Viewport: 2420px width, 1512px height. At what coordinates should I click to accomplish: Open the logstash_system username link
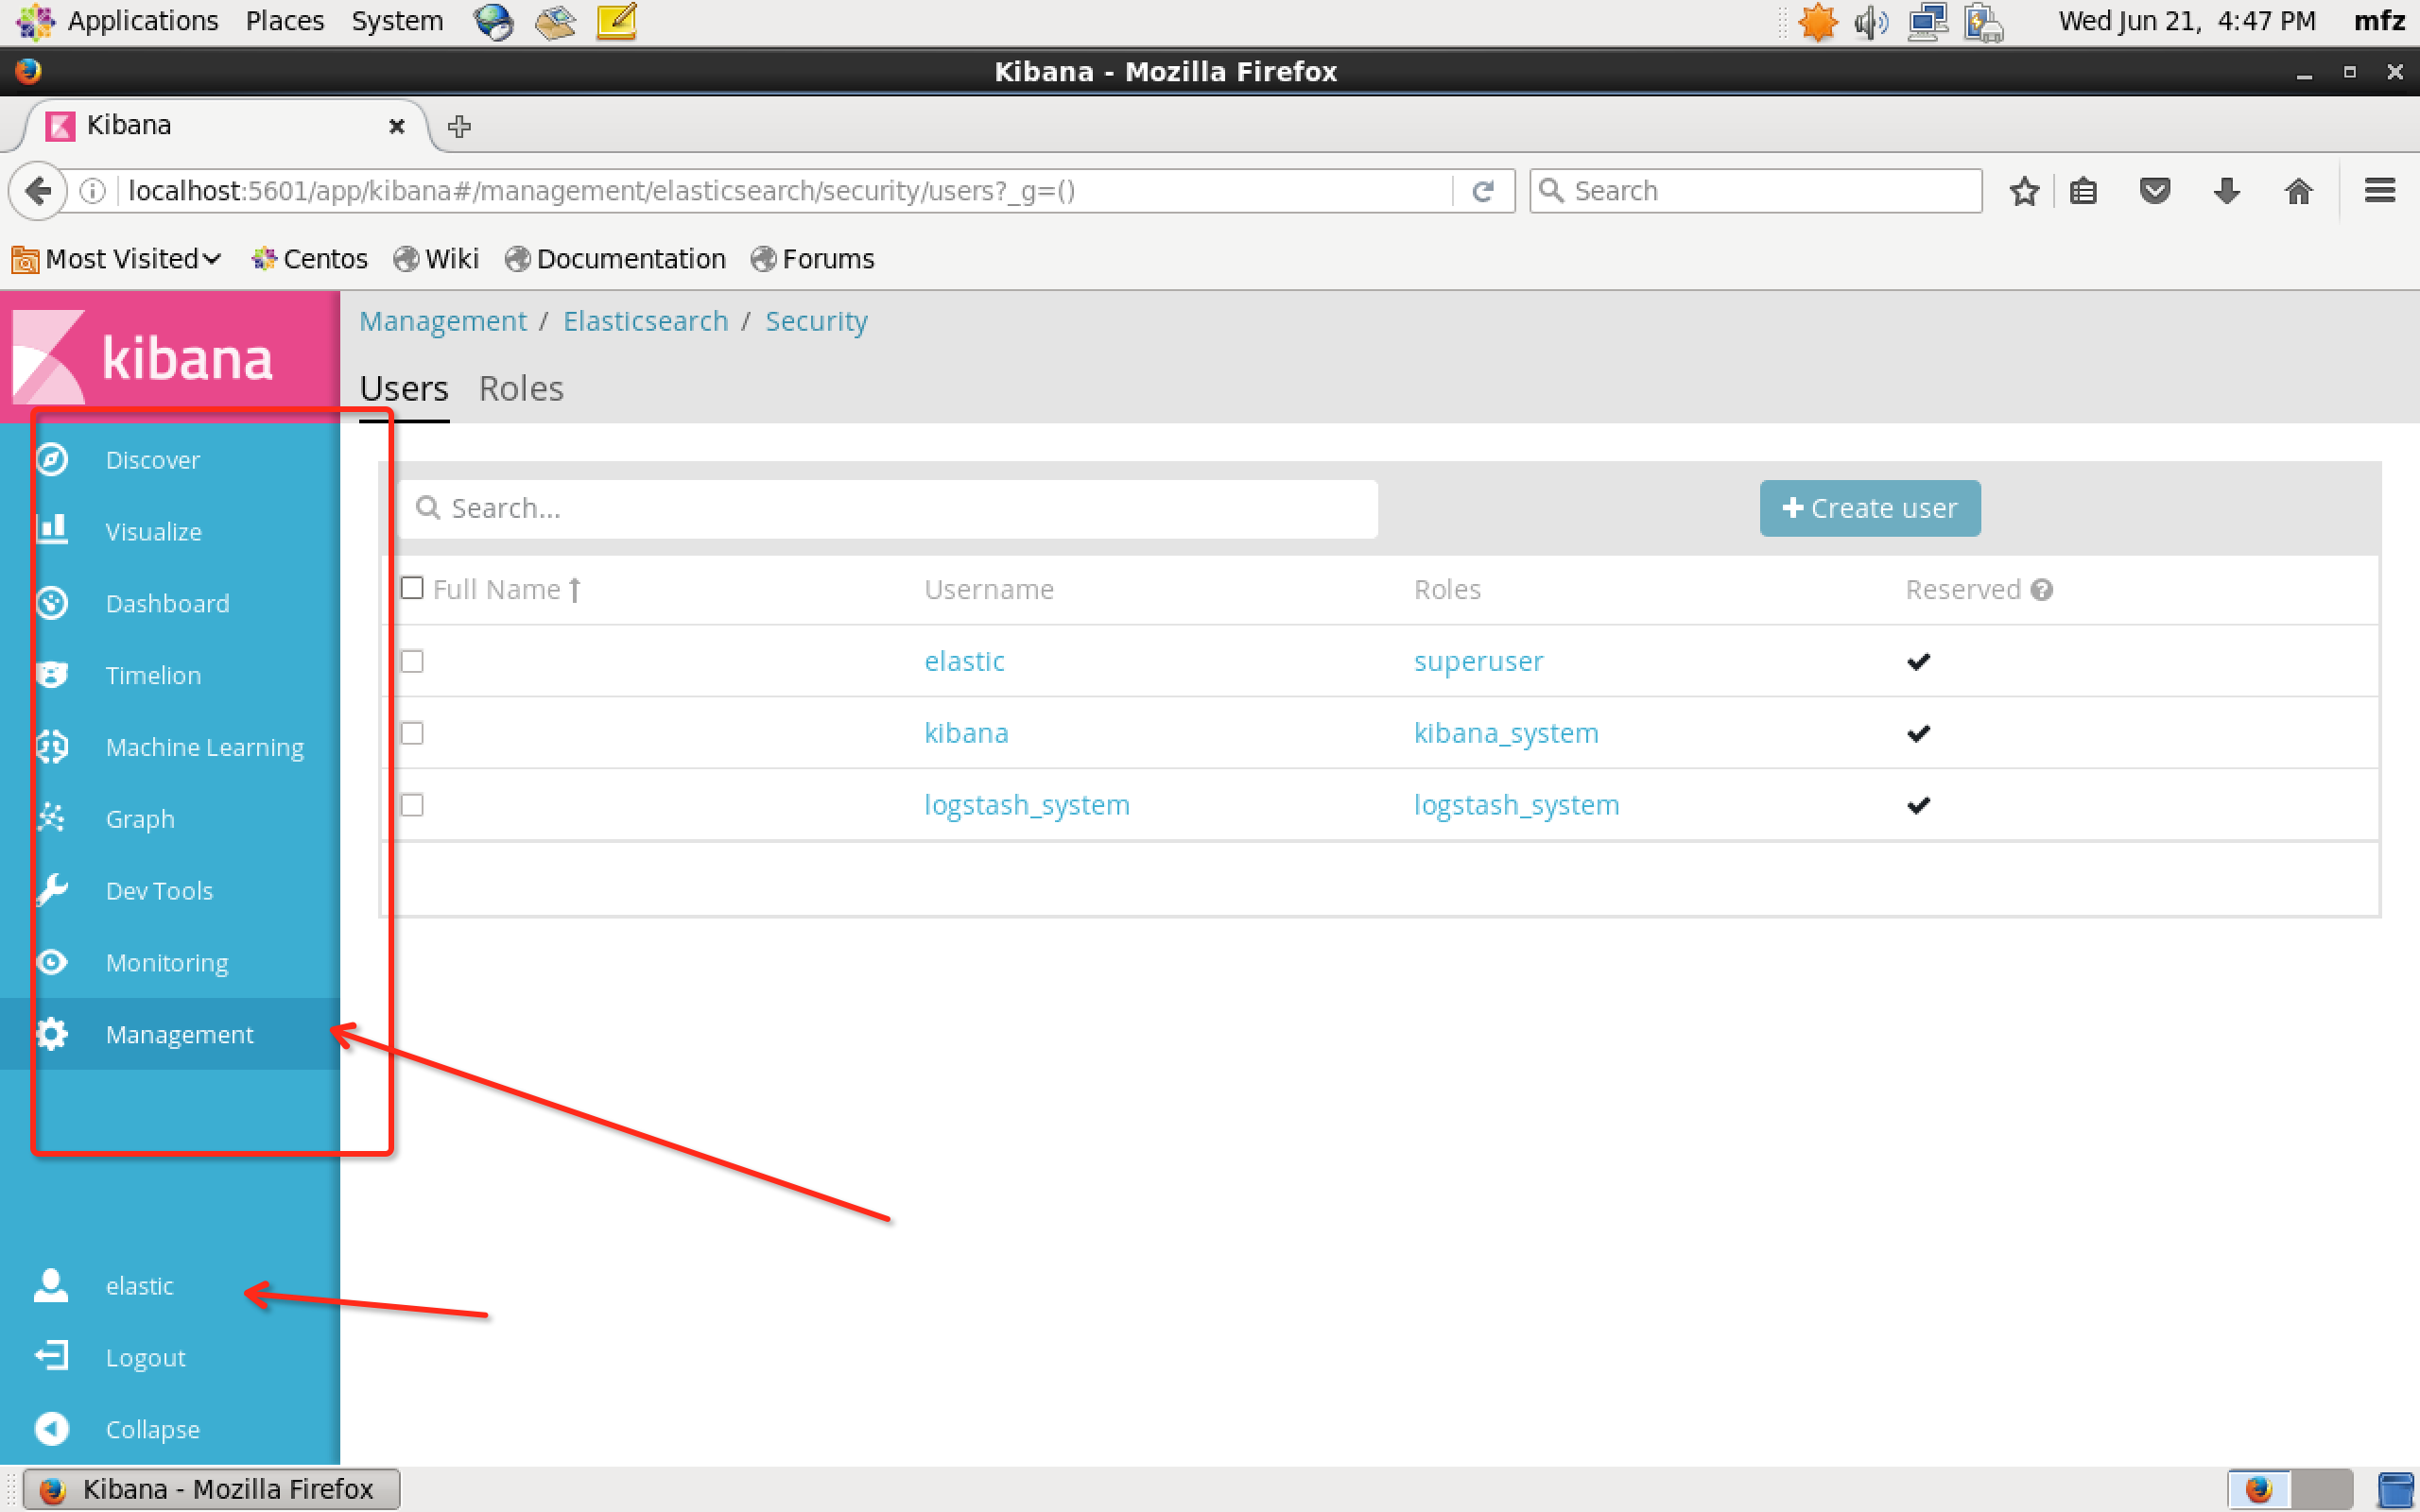coord(1027,805)
